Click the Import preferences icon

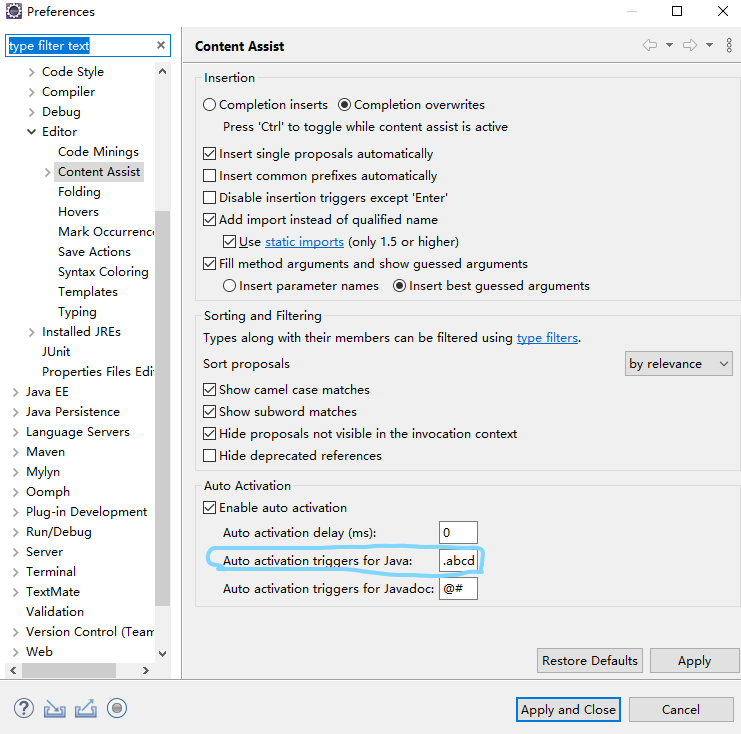55,708
